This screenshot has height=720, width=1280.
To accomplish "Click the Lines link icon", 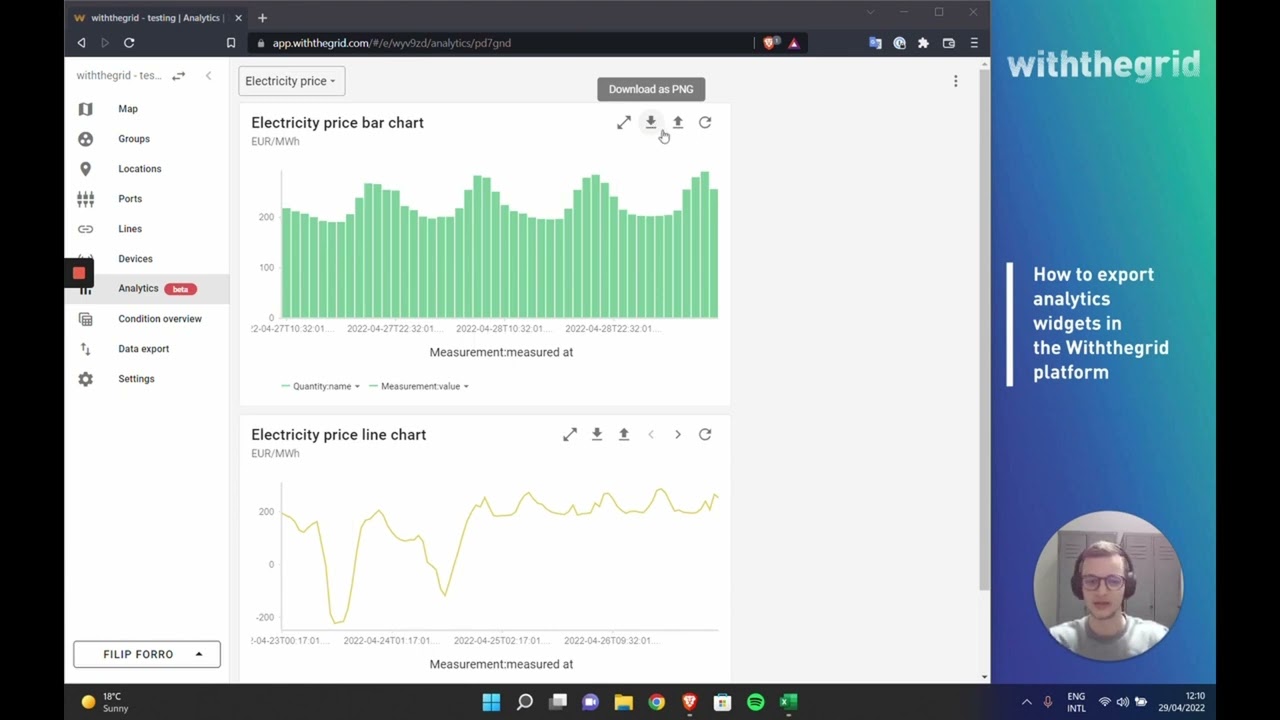I will pyautogui.click(x=85, y=229).
